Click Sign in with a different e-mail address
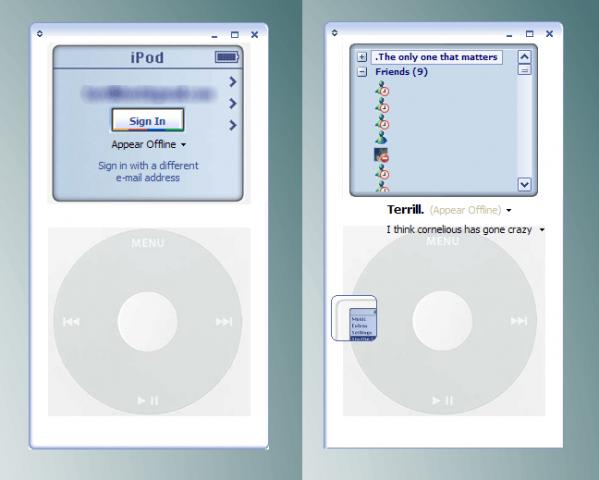599x480 pixels. [148, 172]
